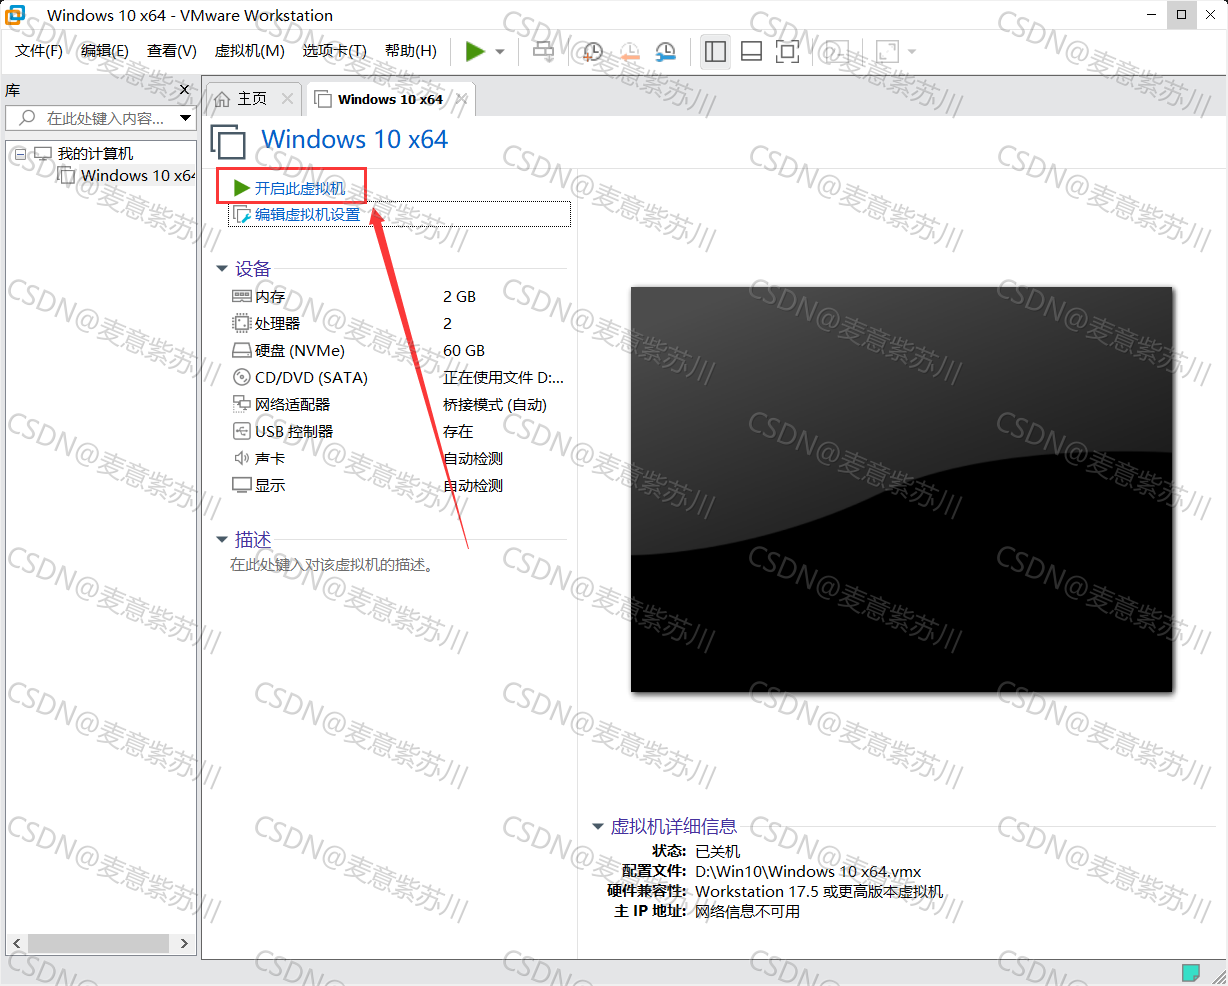1228x986 pixels.
Task: Switch to the 主页 tab
Action: coord(252,99)
